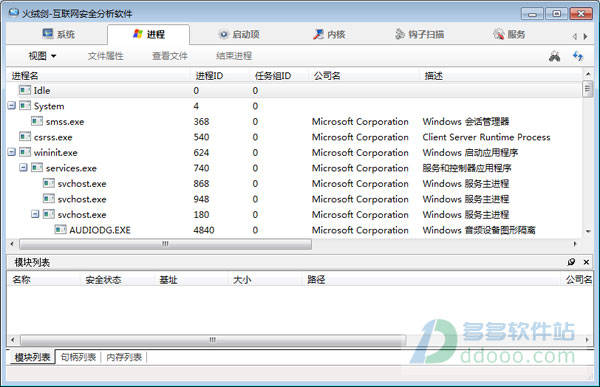Viewport: 600px width, 387px height.
Task: Click the module list horizontal scrollbar thumb
Action: coord(213,340)
